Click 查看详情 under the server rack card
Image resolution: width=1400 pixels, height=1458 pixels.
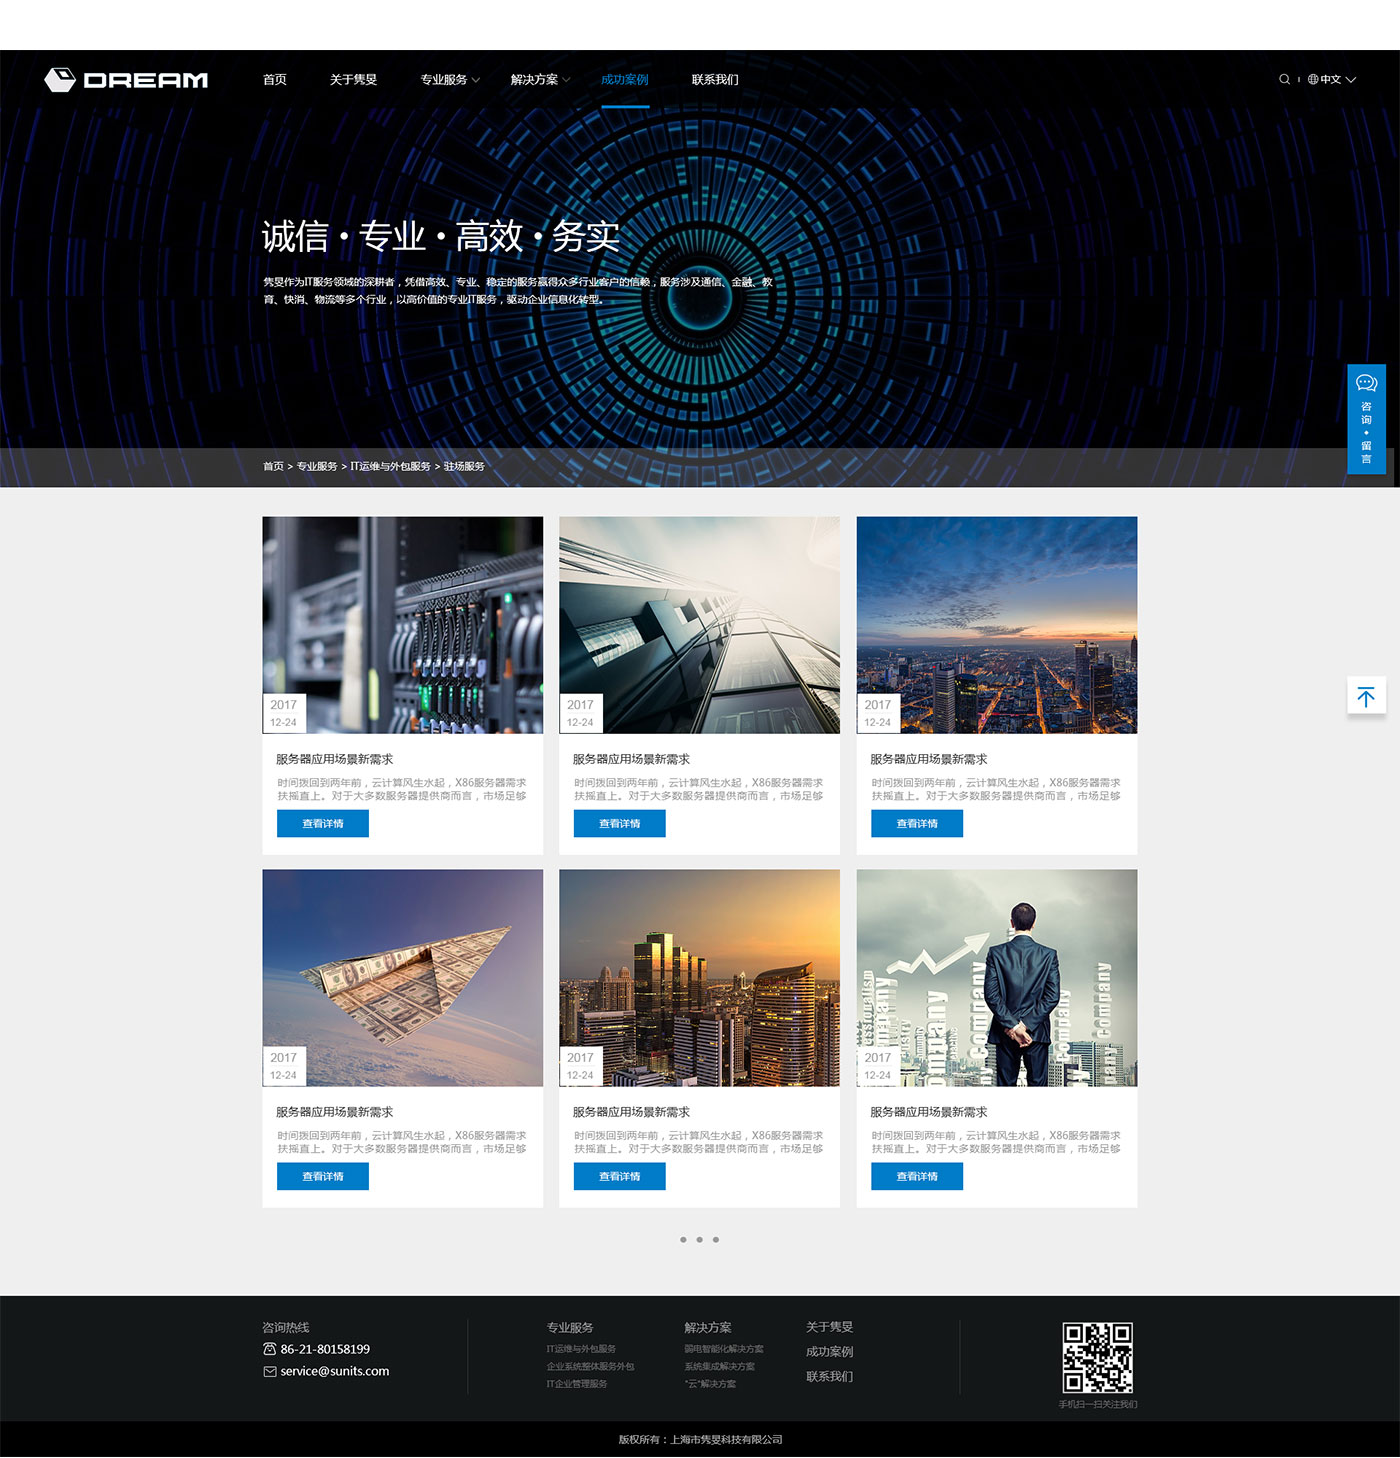click(x=323, y=824)
